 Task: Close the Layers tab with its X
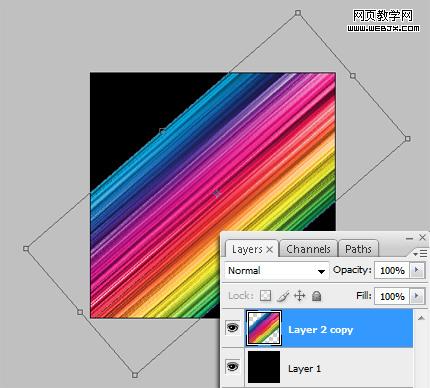[x=270, y=249]
